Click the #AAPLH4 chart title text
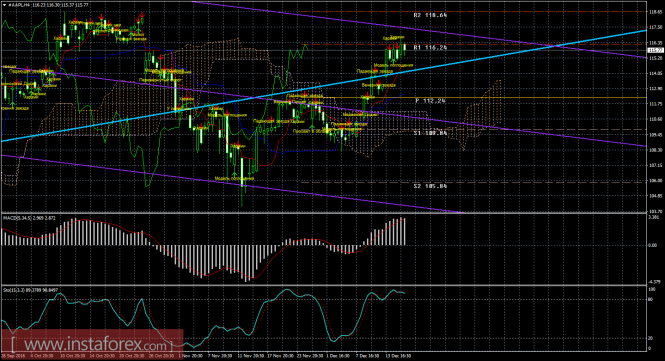The height and width of the screenshot is (361, 665). (19, 5)
